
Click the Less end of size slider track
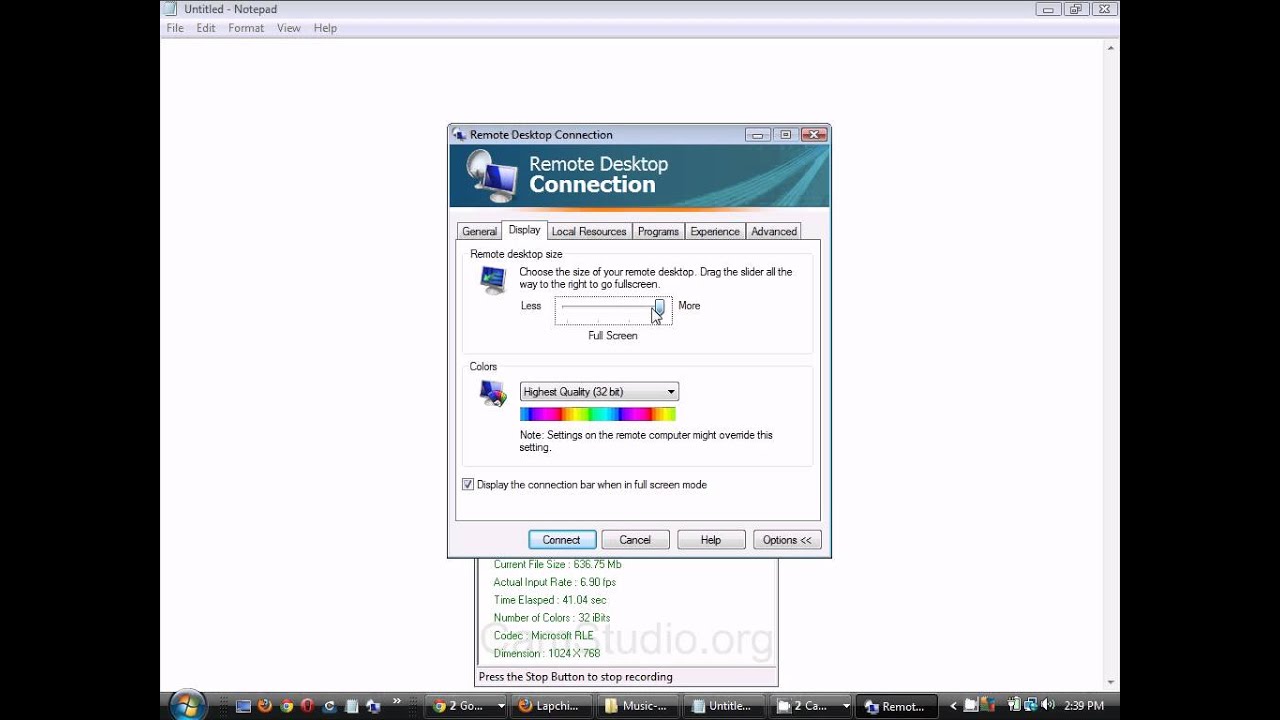564,308
